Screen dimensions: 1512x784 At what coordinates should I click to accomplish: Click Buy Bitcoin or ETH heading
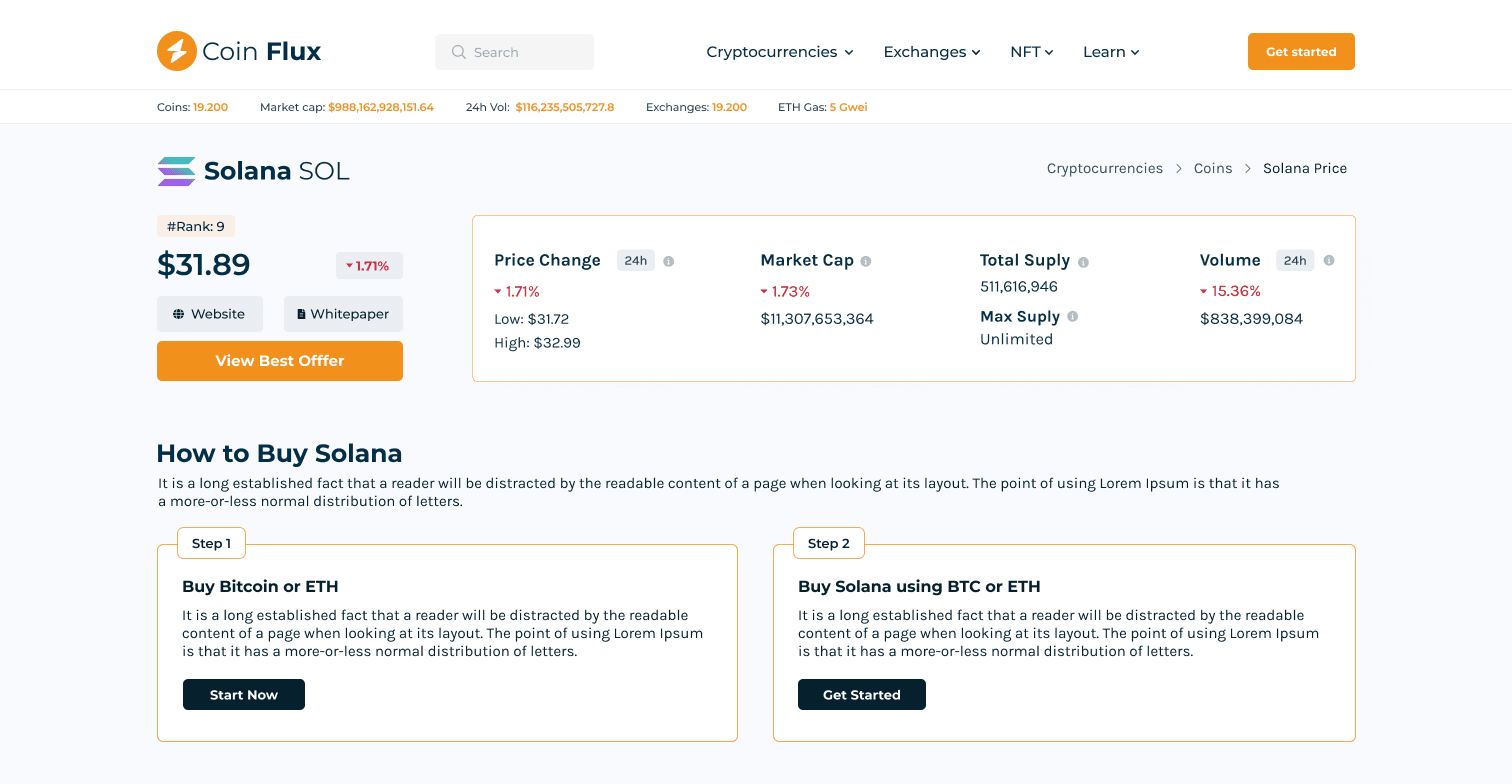click(x=260, y=587)
